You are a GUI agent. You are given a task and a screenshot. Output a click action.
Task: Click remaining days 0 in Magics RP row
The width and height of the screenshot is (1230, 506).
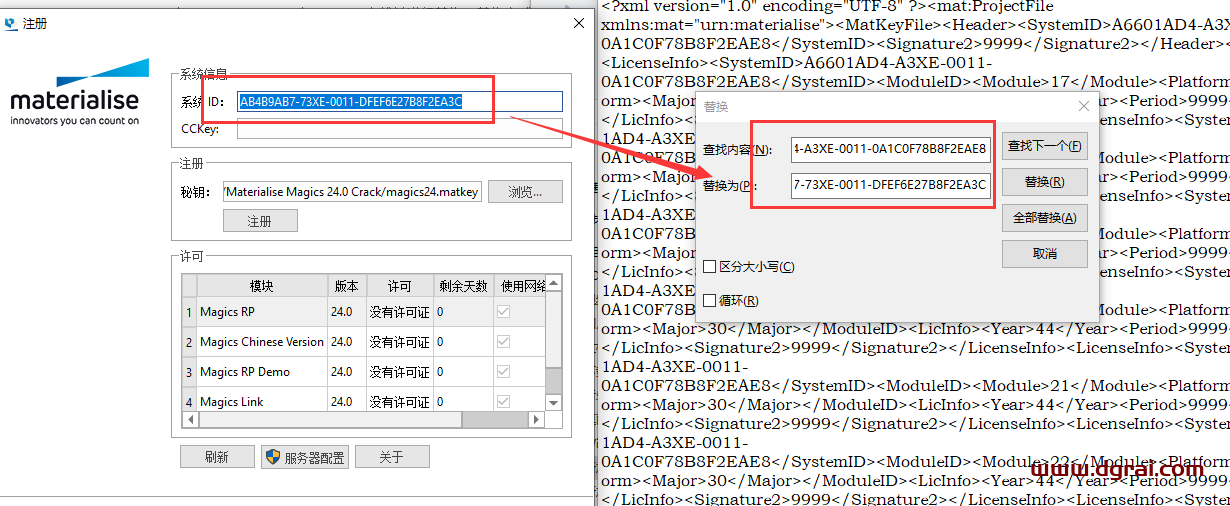pyautogui.click(x=464, y=312)
